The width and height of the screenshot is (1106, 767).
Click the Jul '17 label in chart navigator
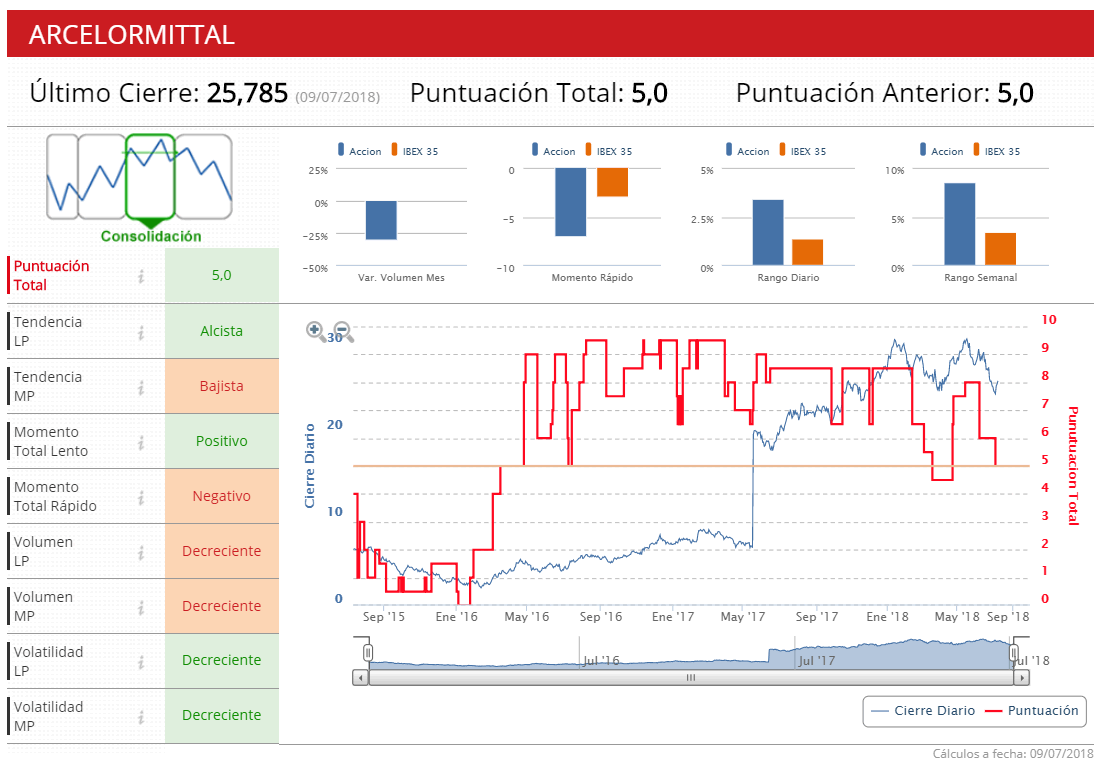(x=817, y=660)
